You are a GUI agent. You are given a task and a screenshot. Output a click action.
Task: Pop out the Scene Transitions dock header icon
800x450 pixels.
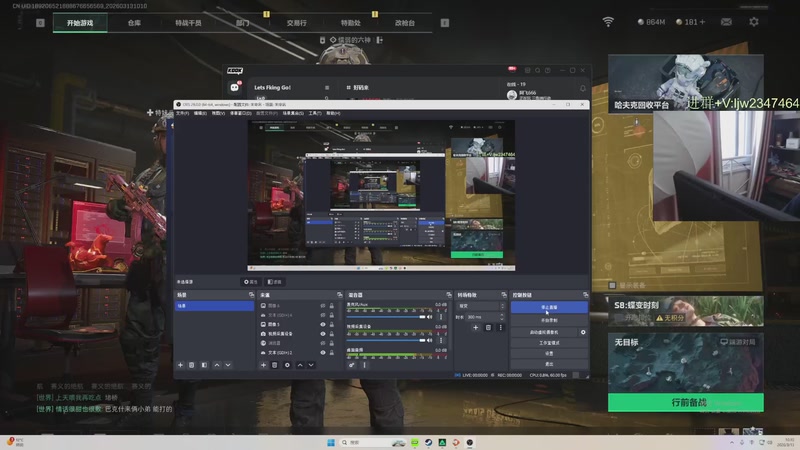(x=504, y=295)
